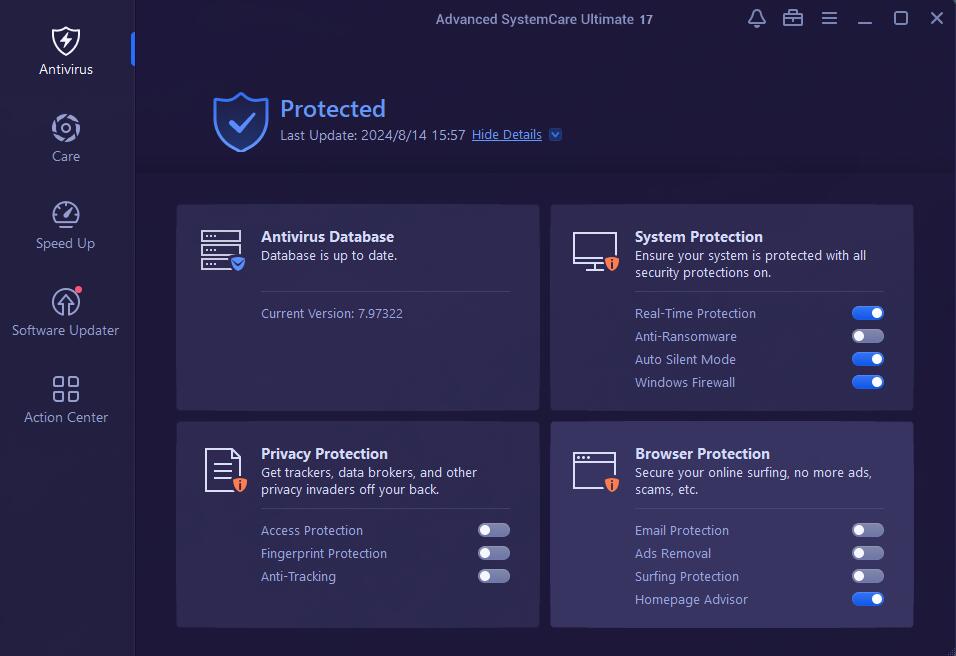Screen dimensions: 956x656
Task: Maximize the Advanced SystemCare window
Action: coord(901,18)
